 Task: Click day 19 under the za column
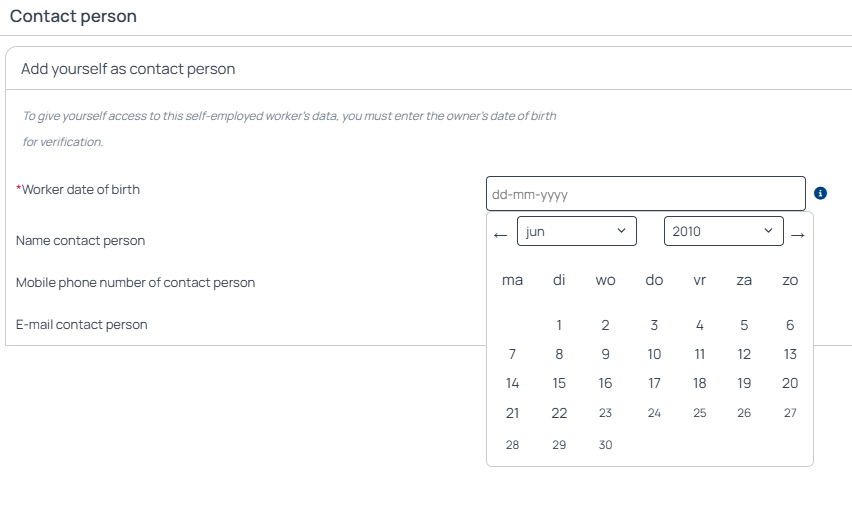coord(744,383)
